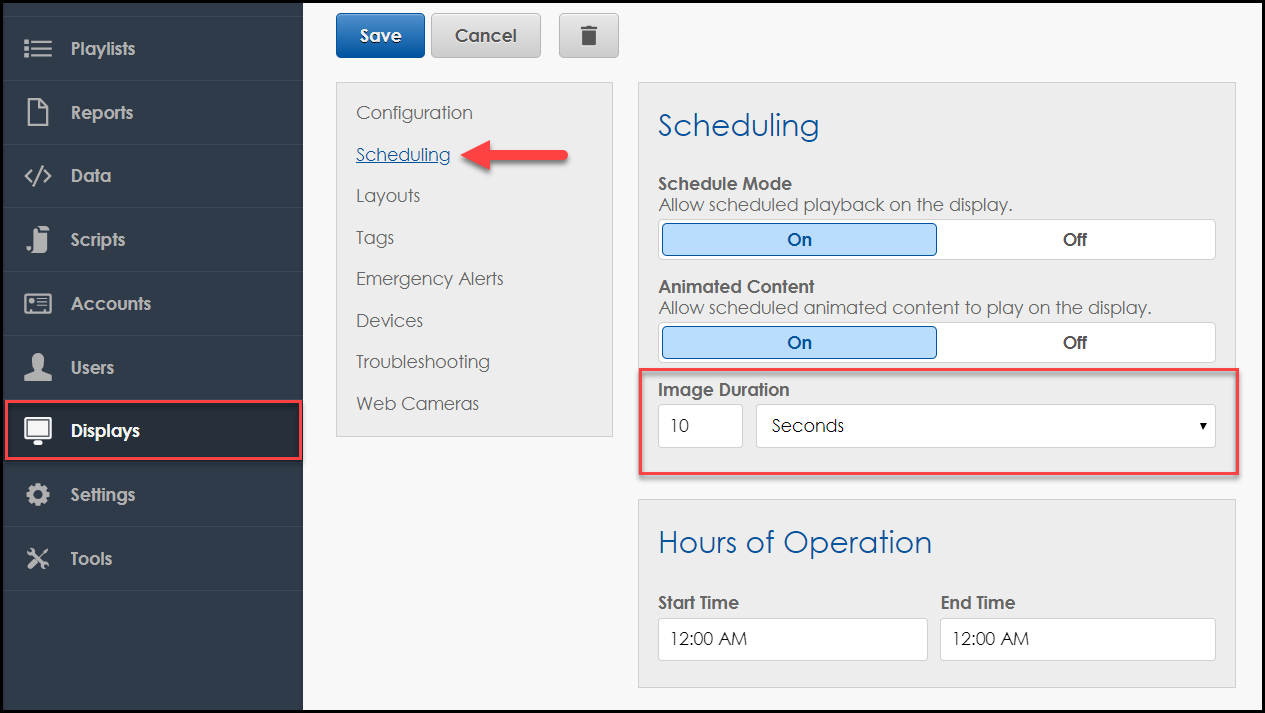The image size is (1265, 713).
Task: Disable Animated Content with Off
Action: 1075,343
